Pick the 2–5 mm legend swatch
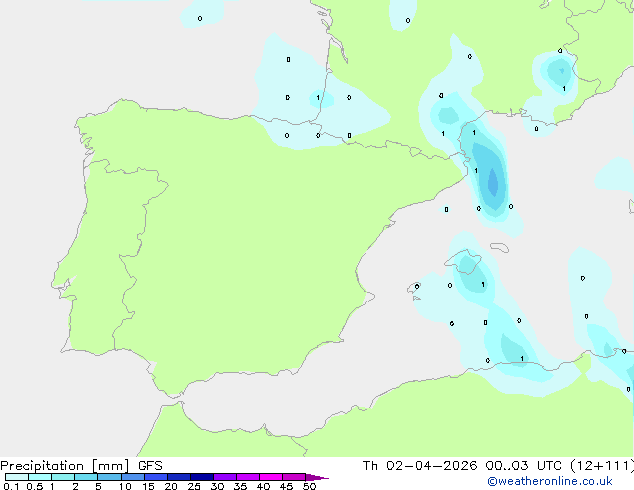The height and width of the screenshot is (490, 634). point(86,477)
